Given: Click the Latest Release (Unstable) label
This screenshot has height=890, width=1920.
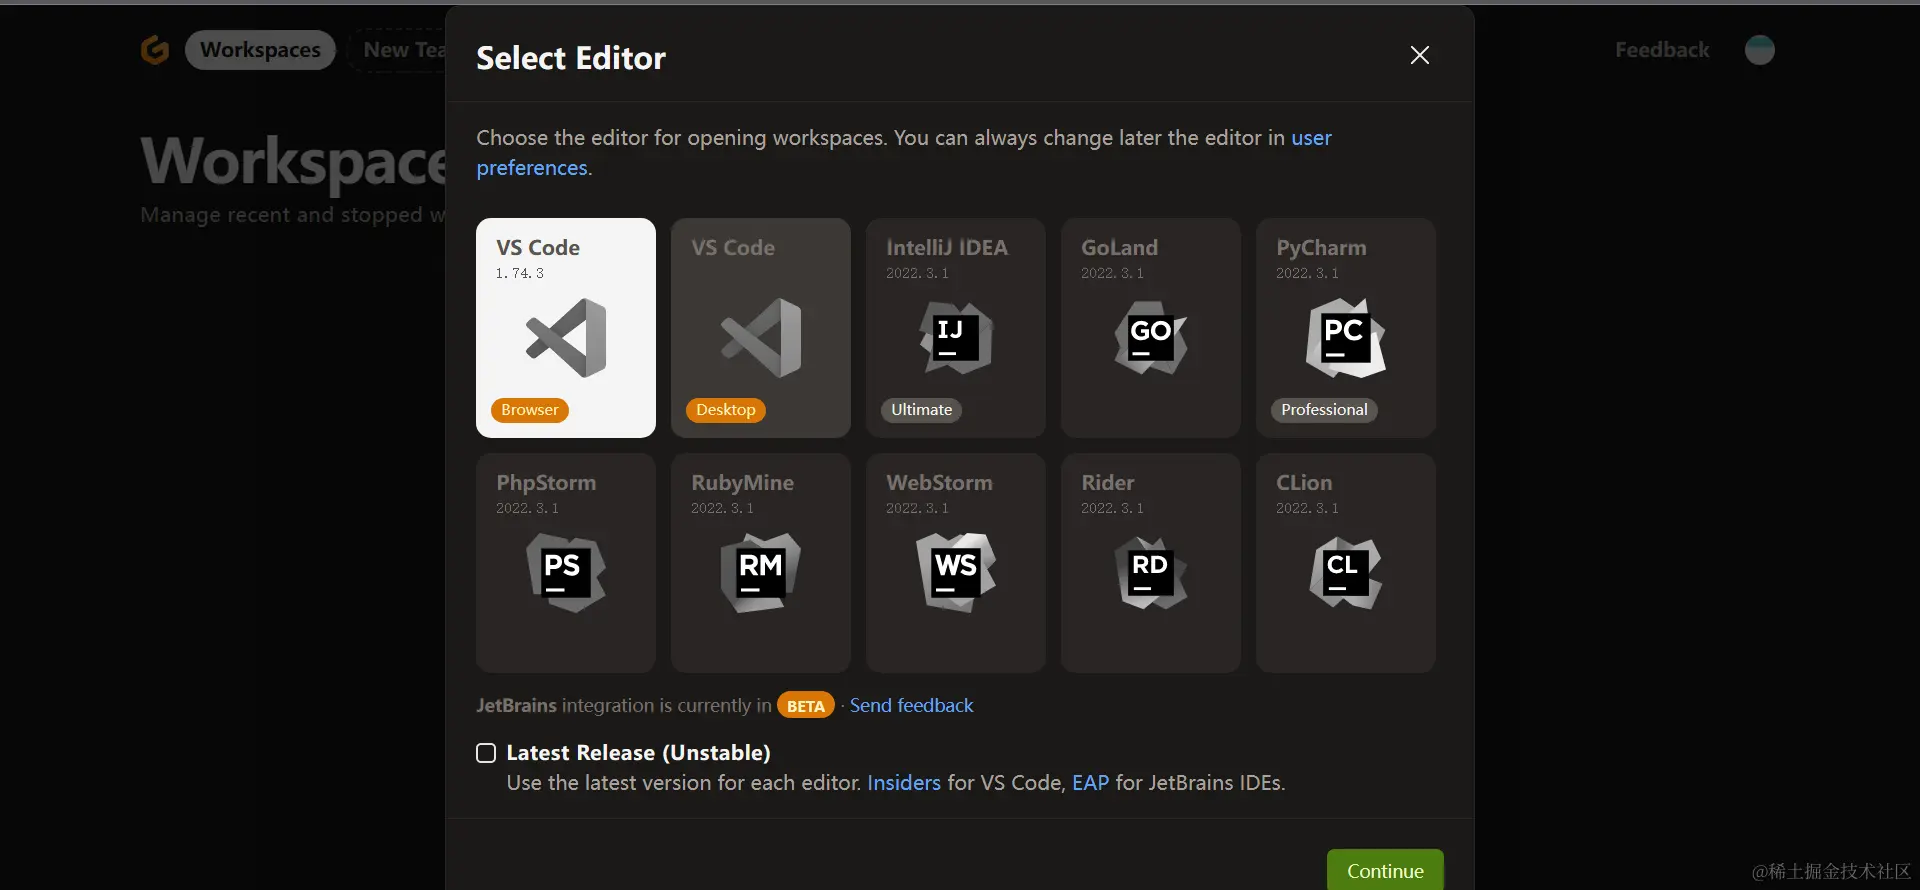Looking at the screenshot, I should point(638,753).
